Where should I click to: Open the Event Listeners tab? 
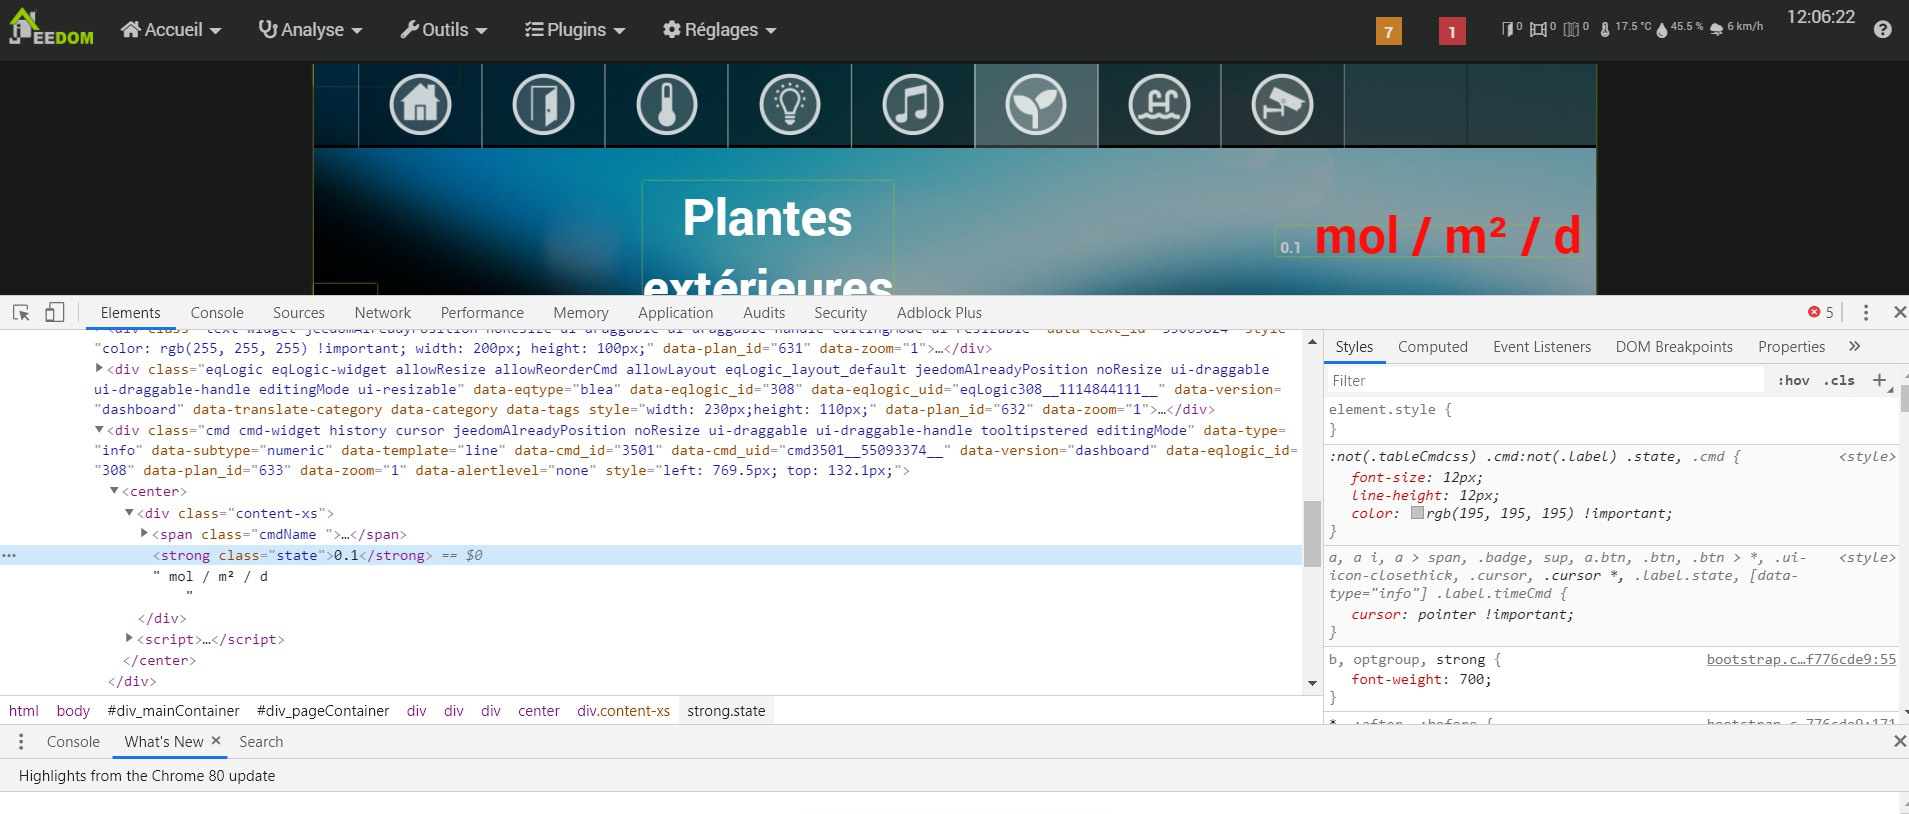tap(1542, 347)
